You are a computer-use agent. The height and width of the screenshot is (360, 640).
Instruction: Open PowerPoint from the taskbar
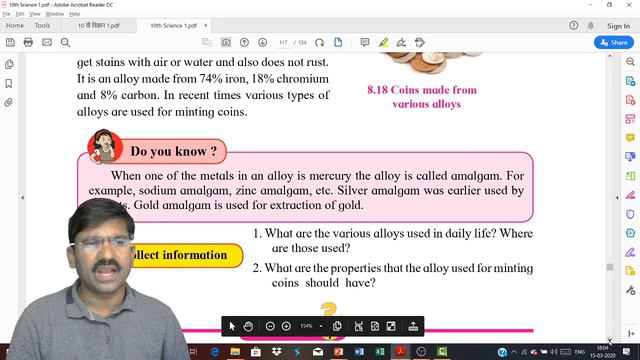click(x=338, y=351)
